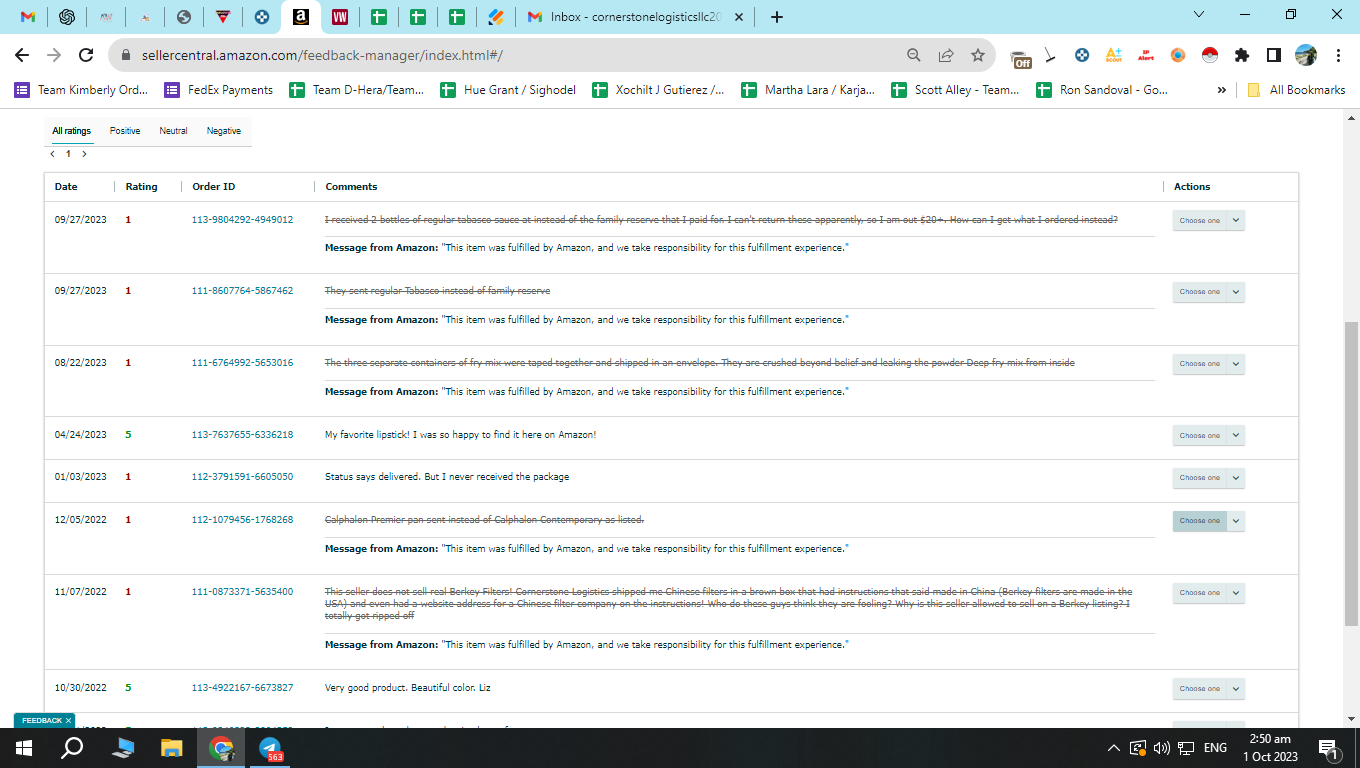Open the Hue Grant / Sighodel bookmark

point(507,90)
